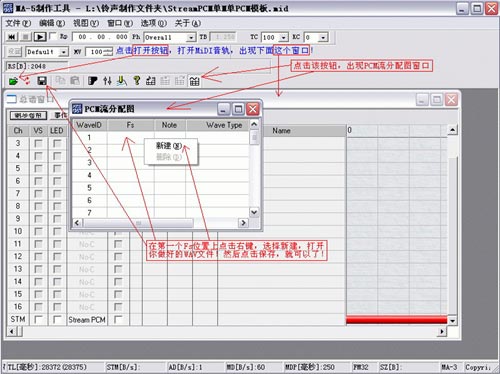500x374 pixels.
Task: Click the Fs column header
Action: [130, 125]
